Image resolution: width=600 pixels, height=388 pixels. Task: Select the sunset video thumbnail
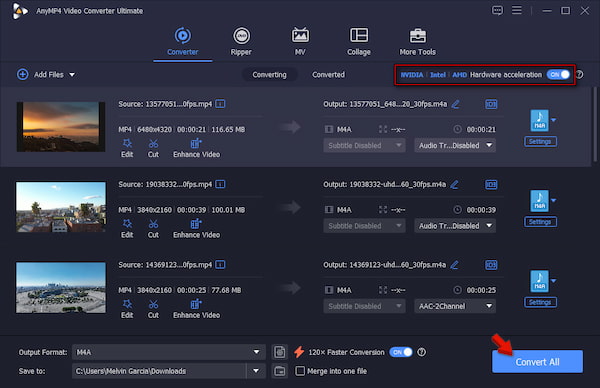(x=61, y=127)
